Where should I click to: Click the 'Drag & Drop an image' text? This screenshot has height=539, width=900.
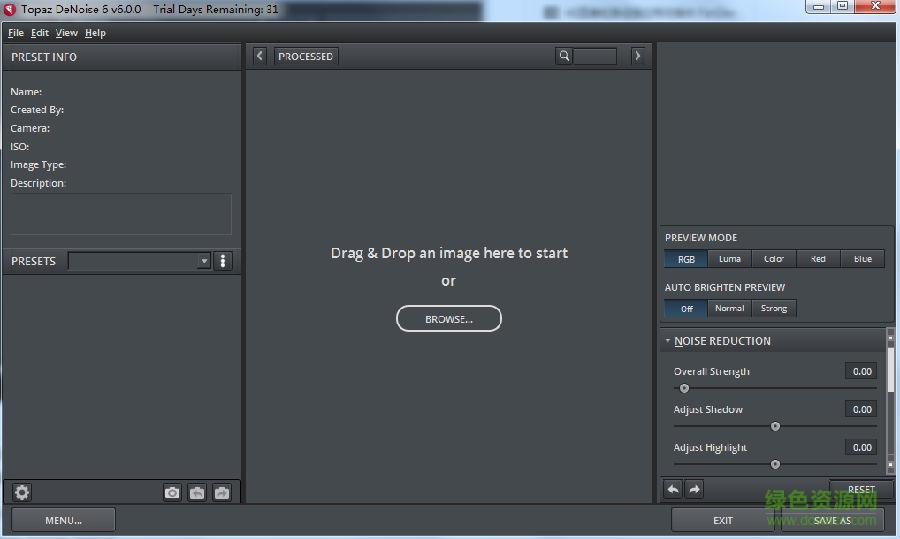[x=449, y=253]
